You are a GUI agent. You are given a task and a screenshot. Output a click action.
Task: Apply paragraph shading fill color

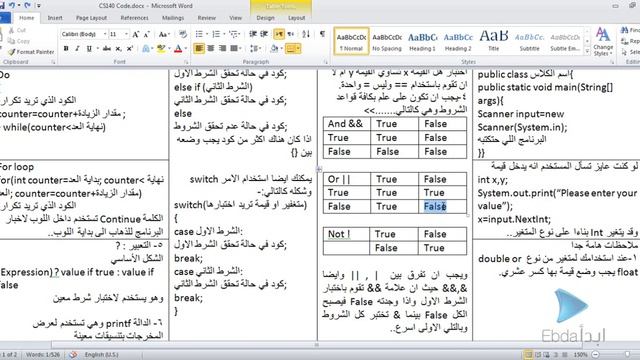274,49
